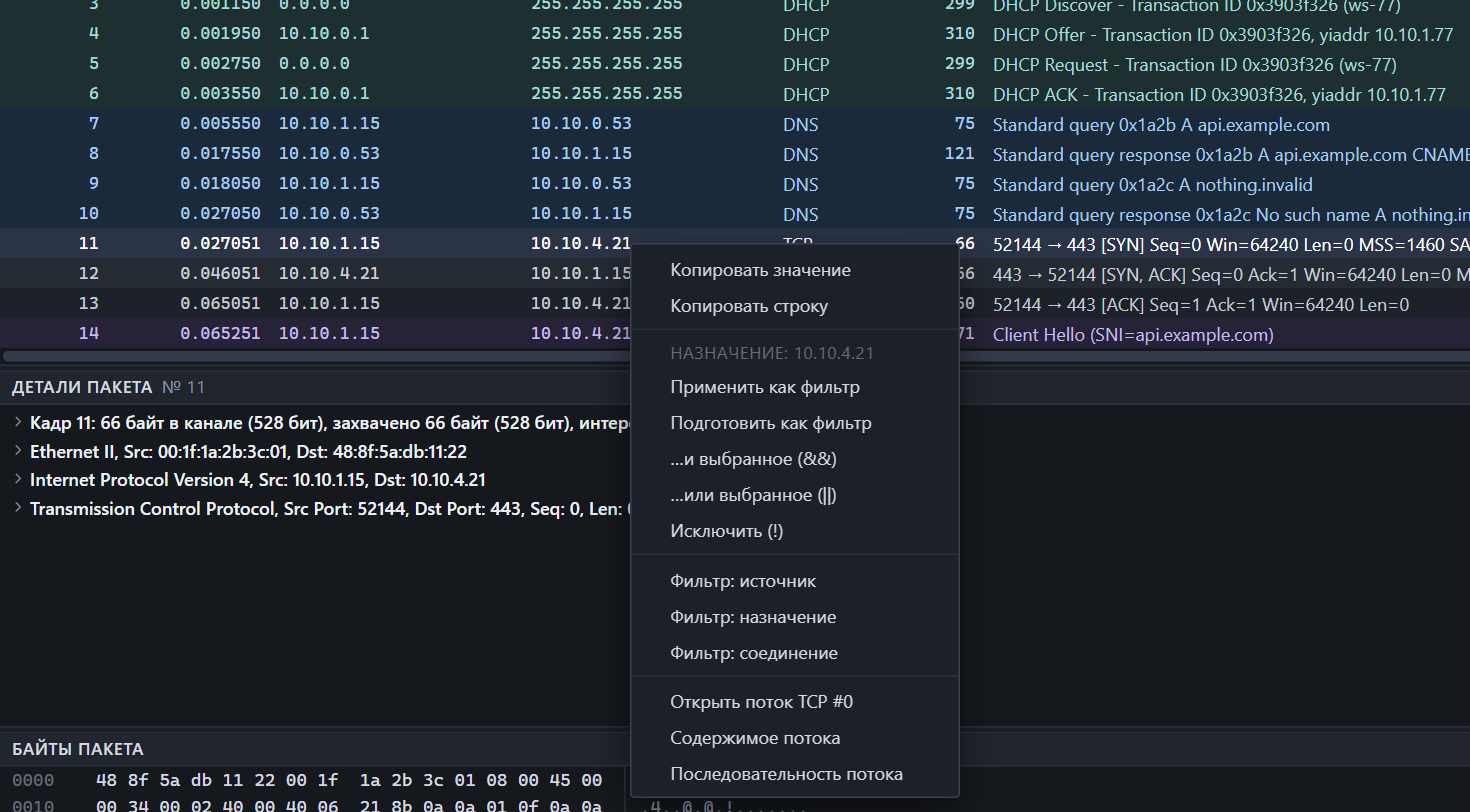Open Содержимое потока from menu
Viewport: 1470px width, 812px height.
(x=795, y=738)
